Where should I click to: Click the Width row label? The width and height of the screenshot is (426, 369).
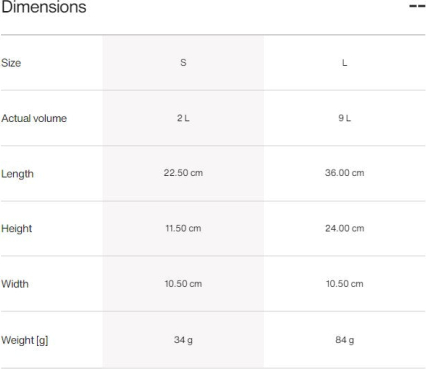pyautogui.click(x=15, y=284)
